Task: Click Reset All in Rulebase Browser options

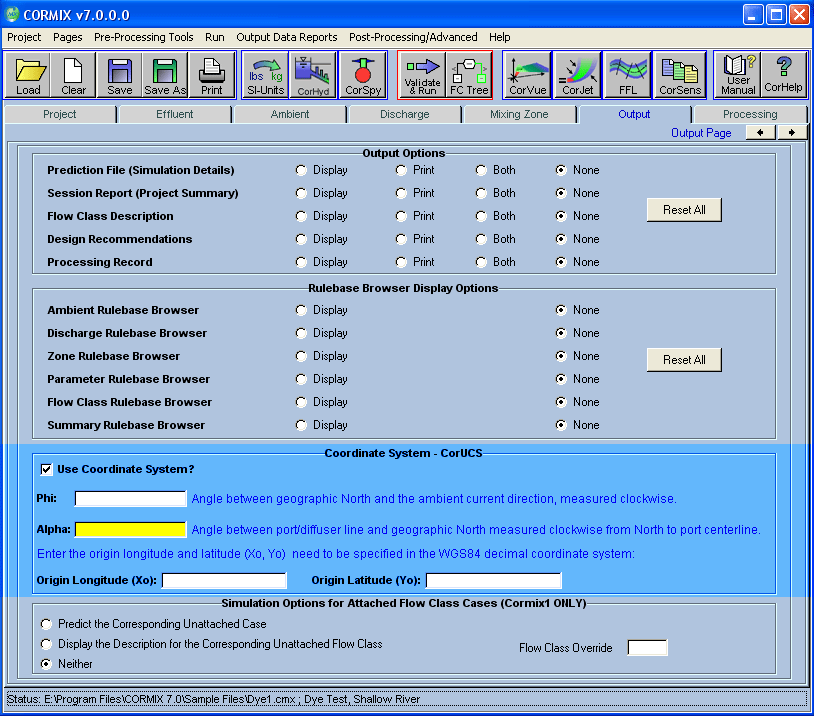Action: coord(684,360)
